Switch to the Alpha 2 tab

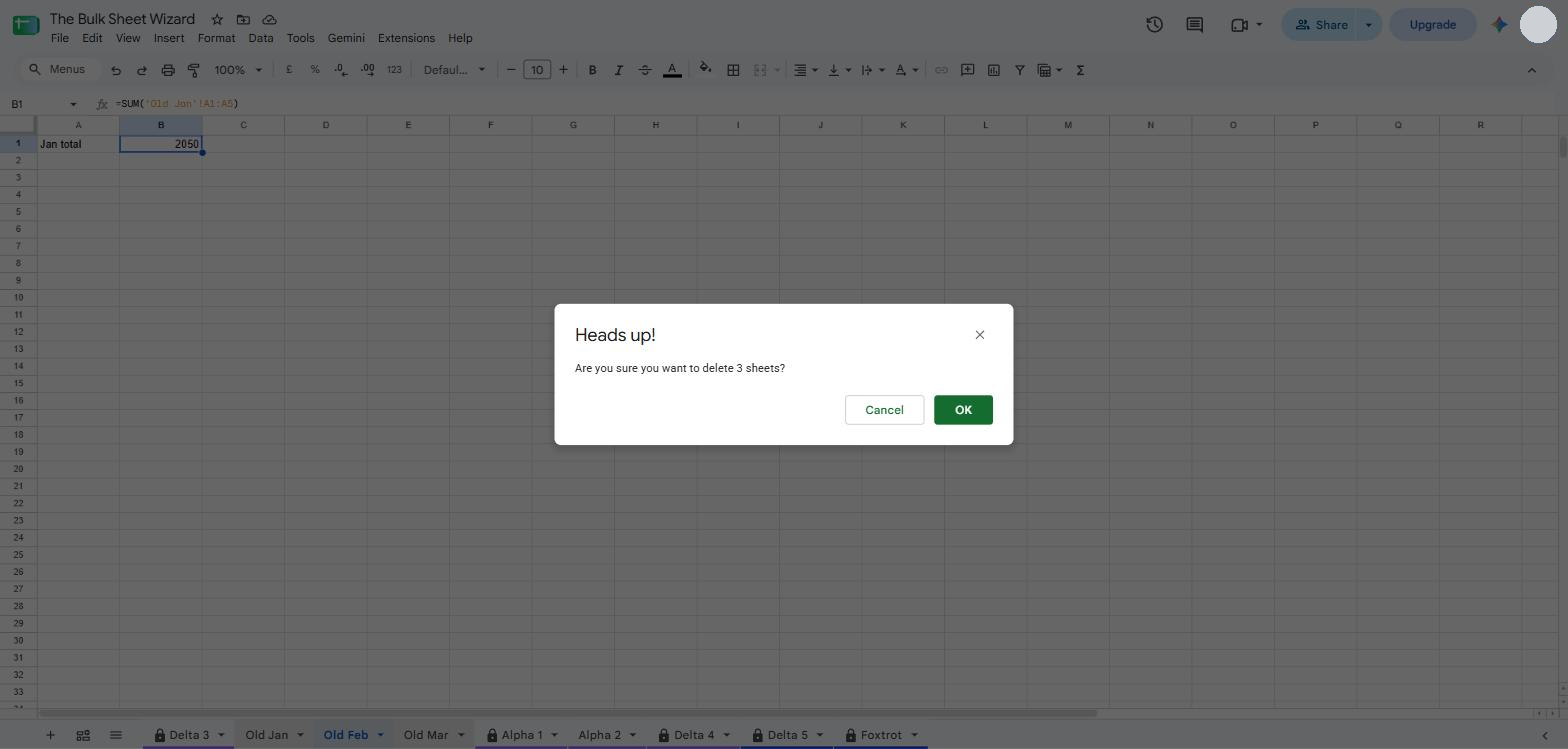599,735
